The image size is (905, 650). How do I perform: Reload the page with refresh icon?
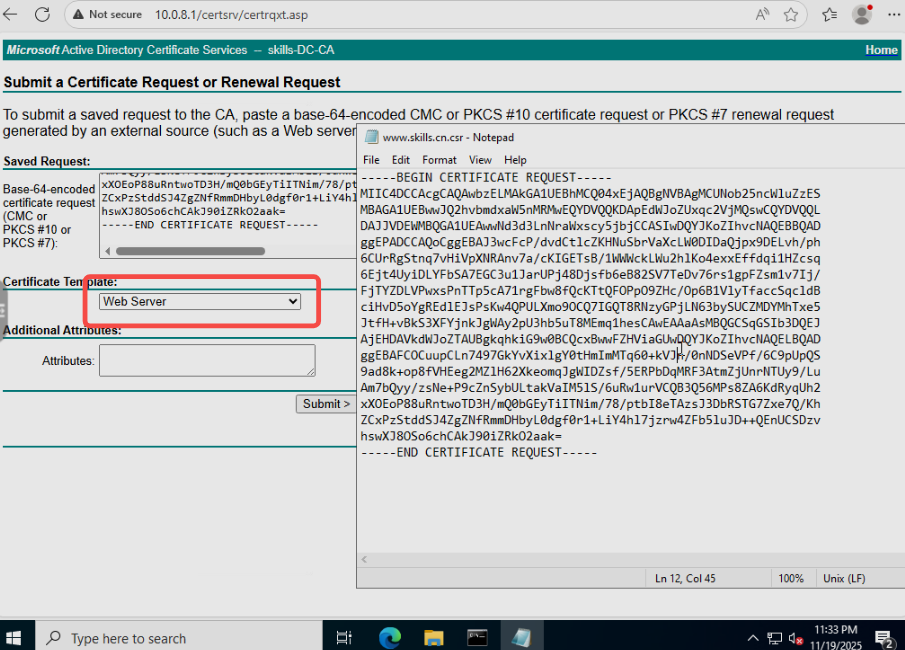(42, 14)
